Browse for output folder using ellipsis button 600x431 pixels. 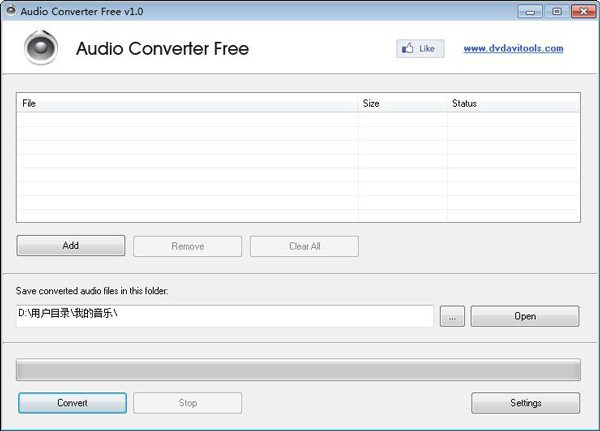click(x=452, y=316)
